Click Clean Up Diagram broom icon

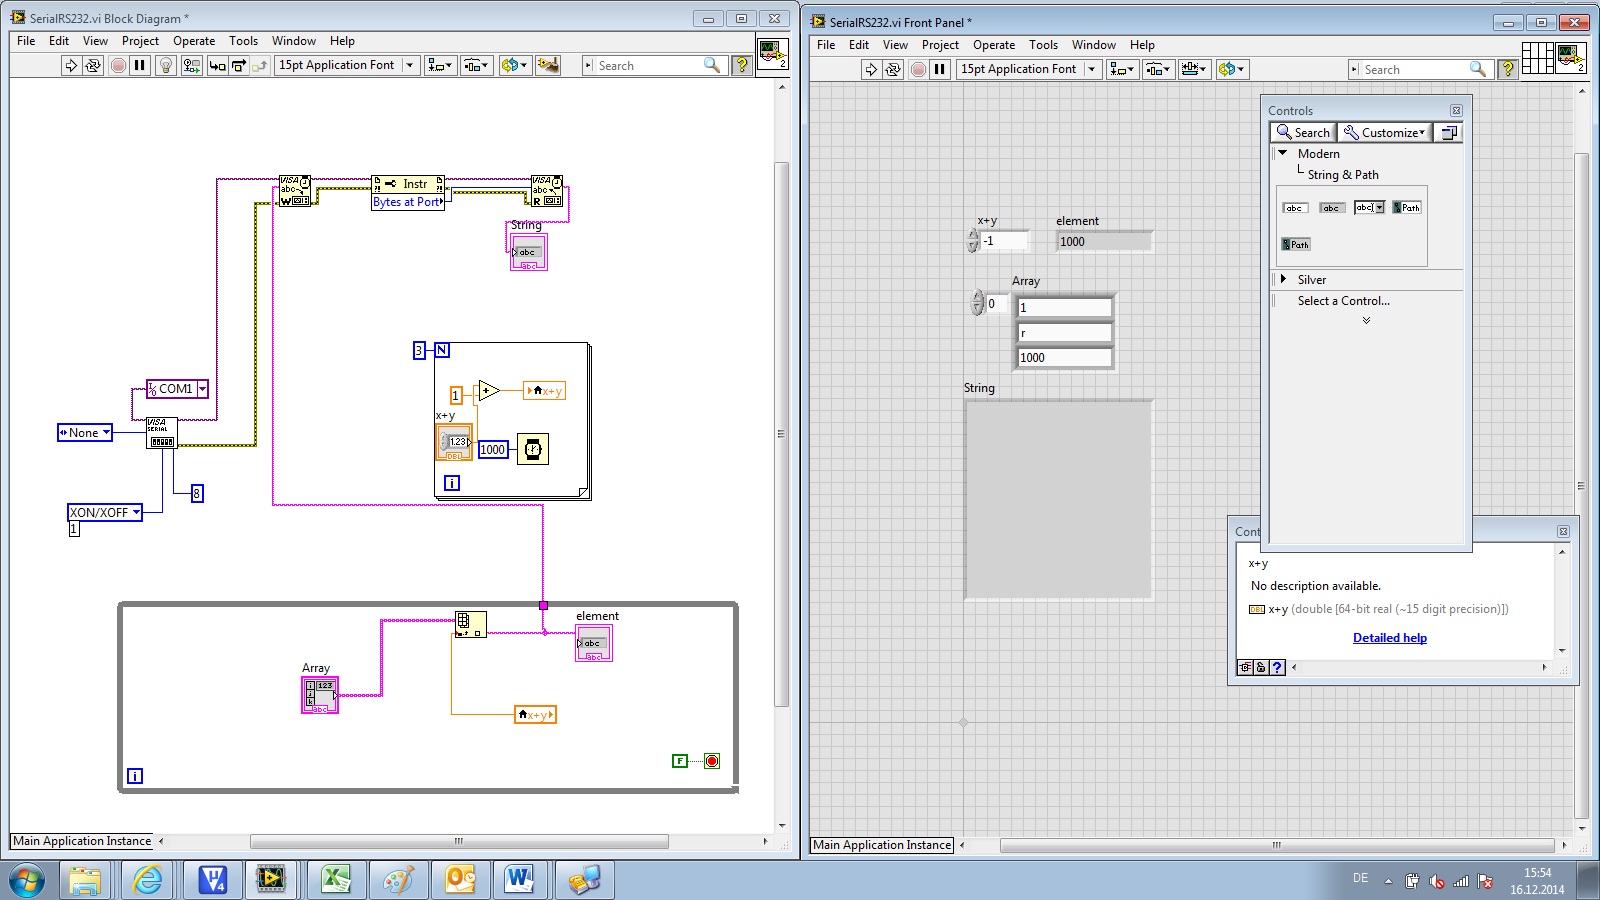(x=547, y=65)
